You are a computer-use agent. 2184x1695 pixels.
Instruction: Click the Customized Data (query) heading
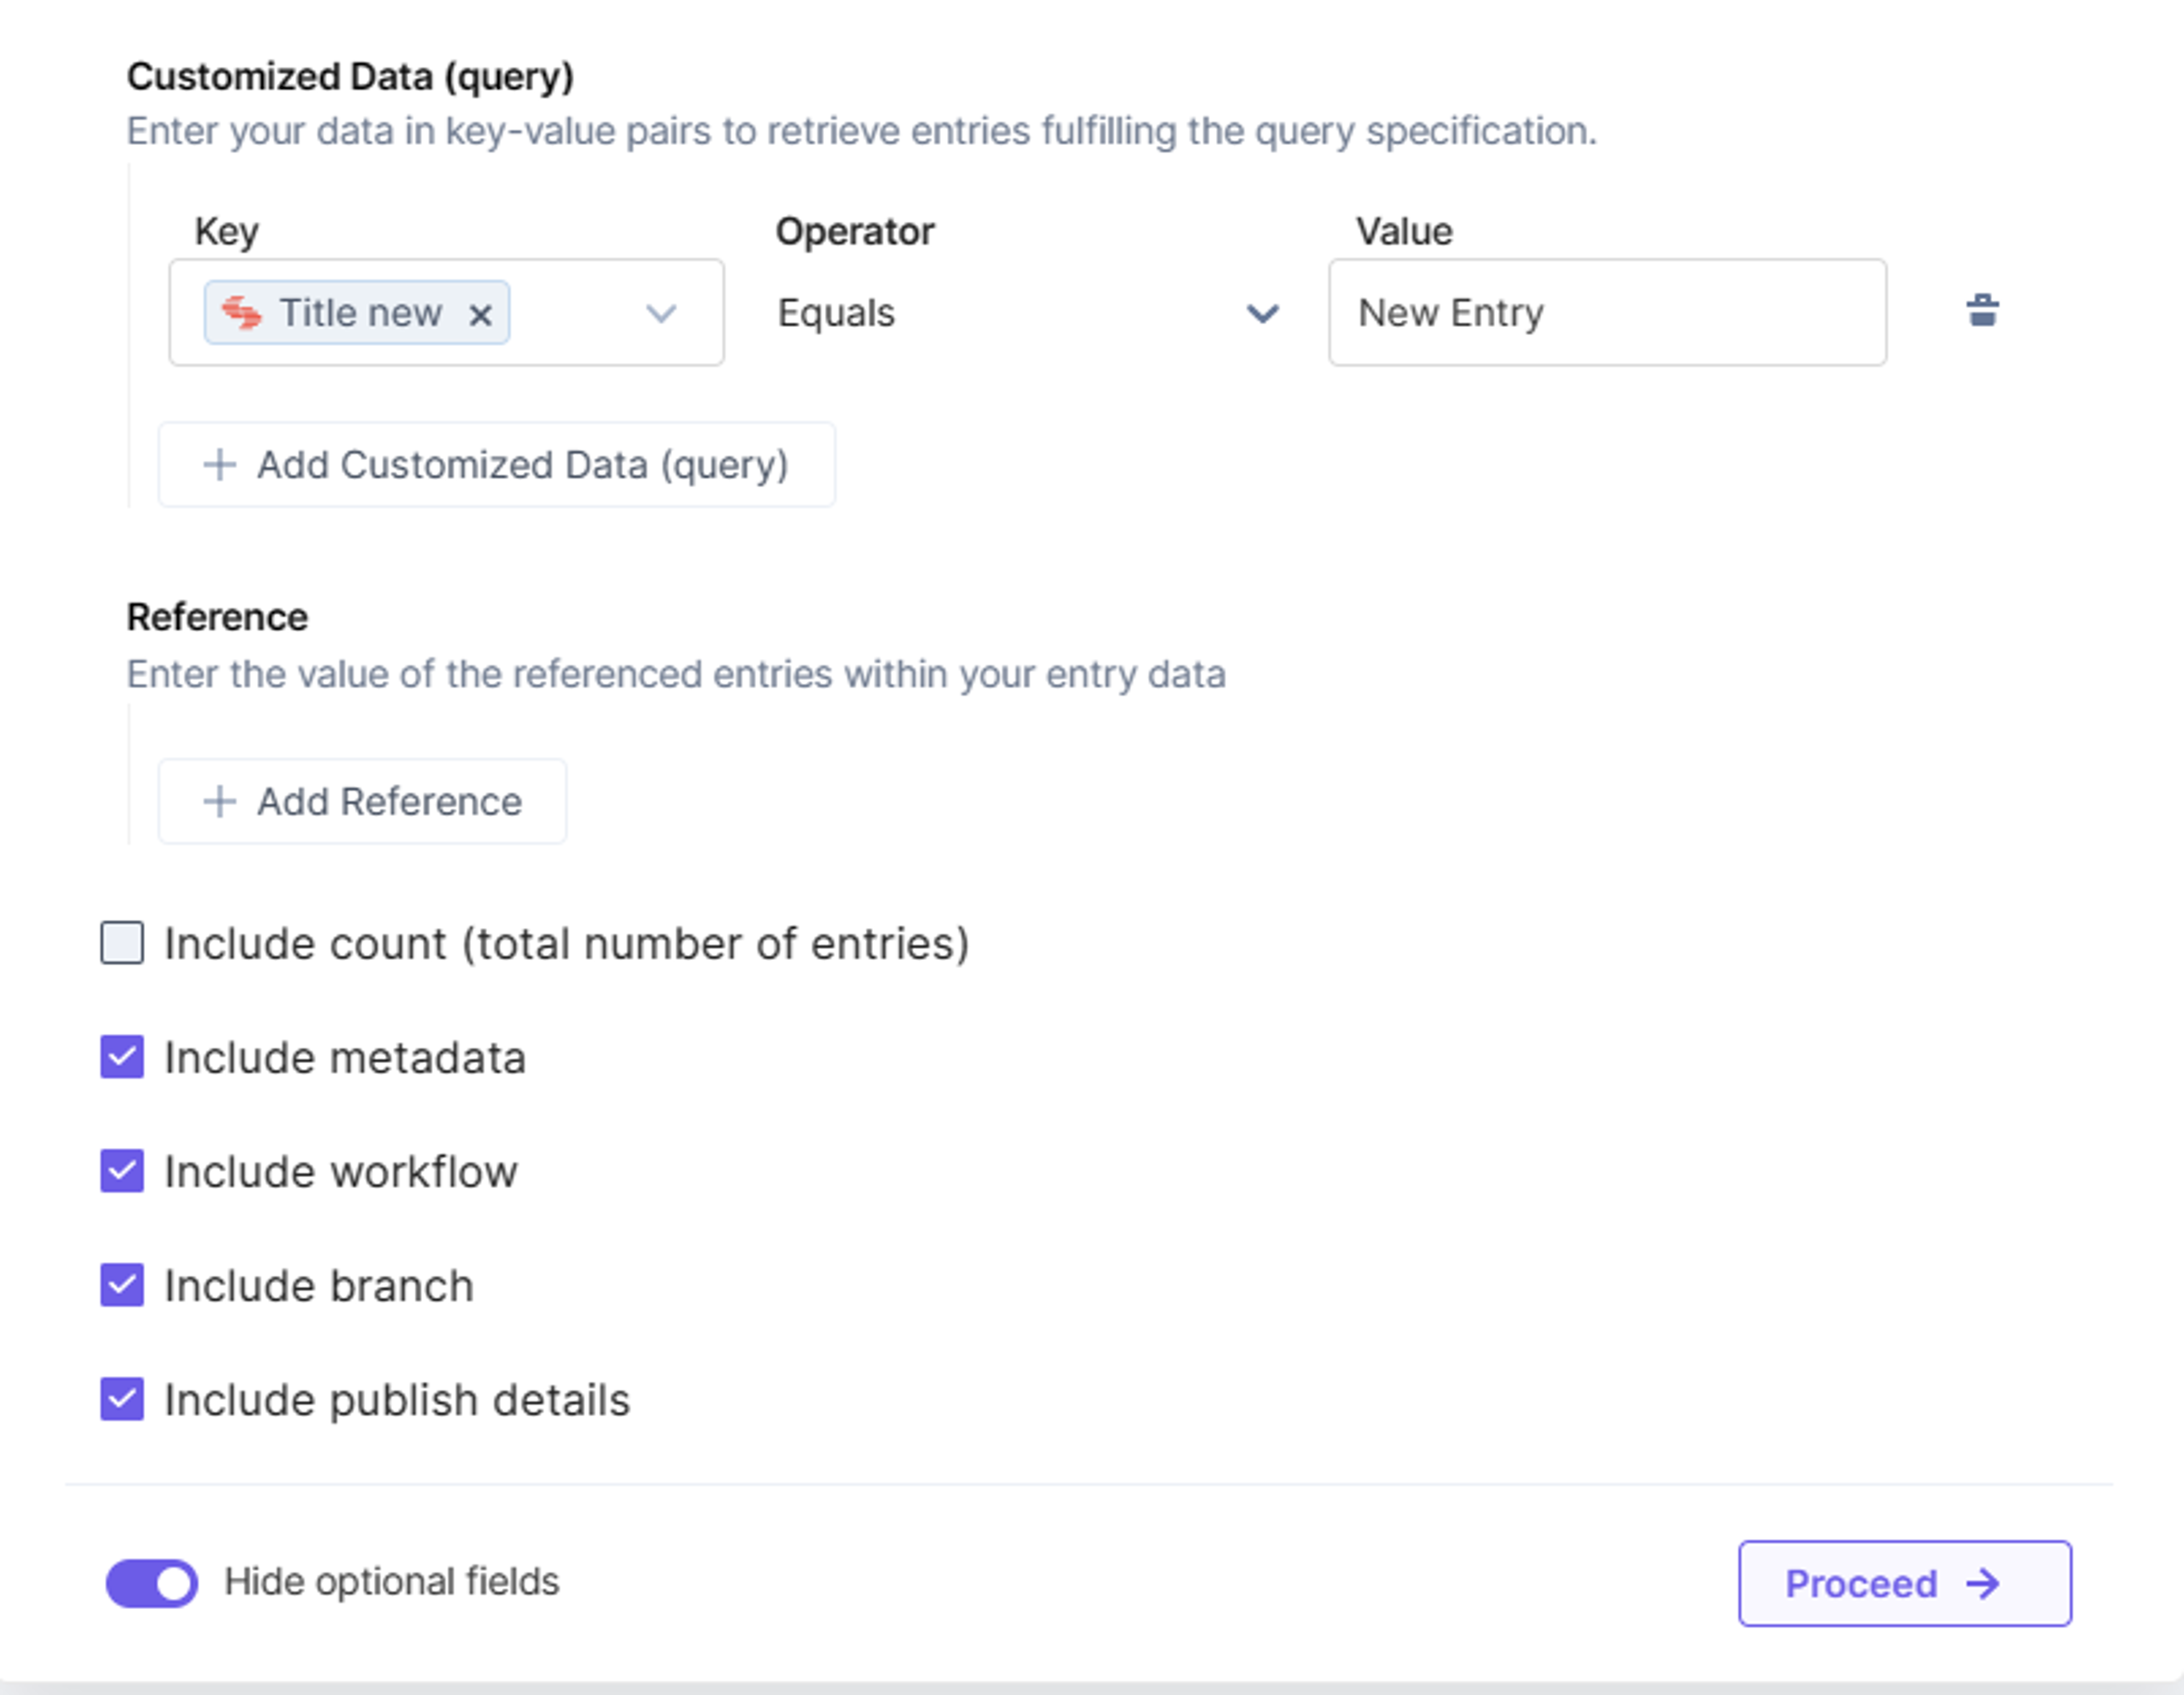coord(350,77)
